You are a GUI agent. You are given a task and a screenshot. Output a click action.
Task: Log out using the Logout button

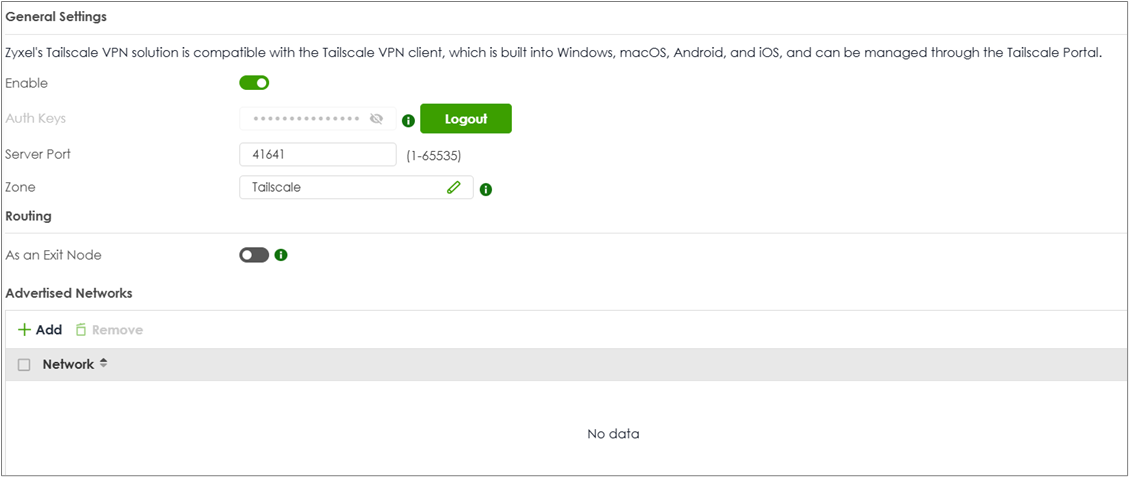[x=466, y=119]
